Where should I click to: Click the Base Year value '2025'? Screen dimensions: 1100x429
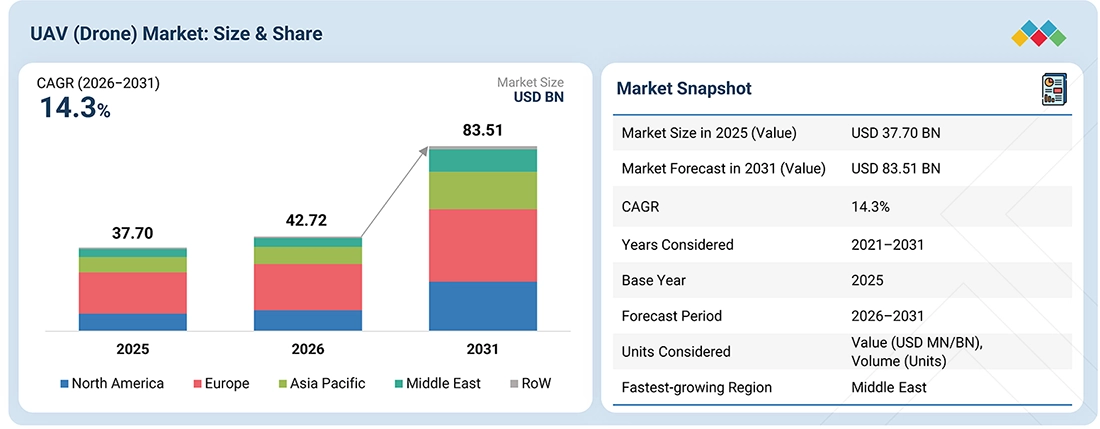pyautogui.click(x=867, y=280)
